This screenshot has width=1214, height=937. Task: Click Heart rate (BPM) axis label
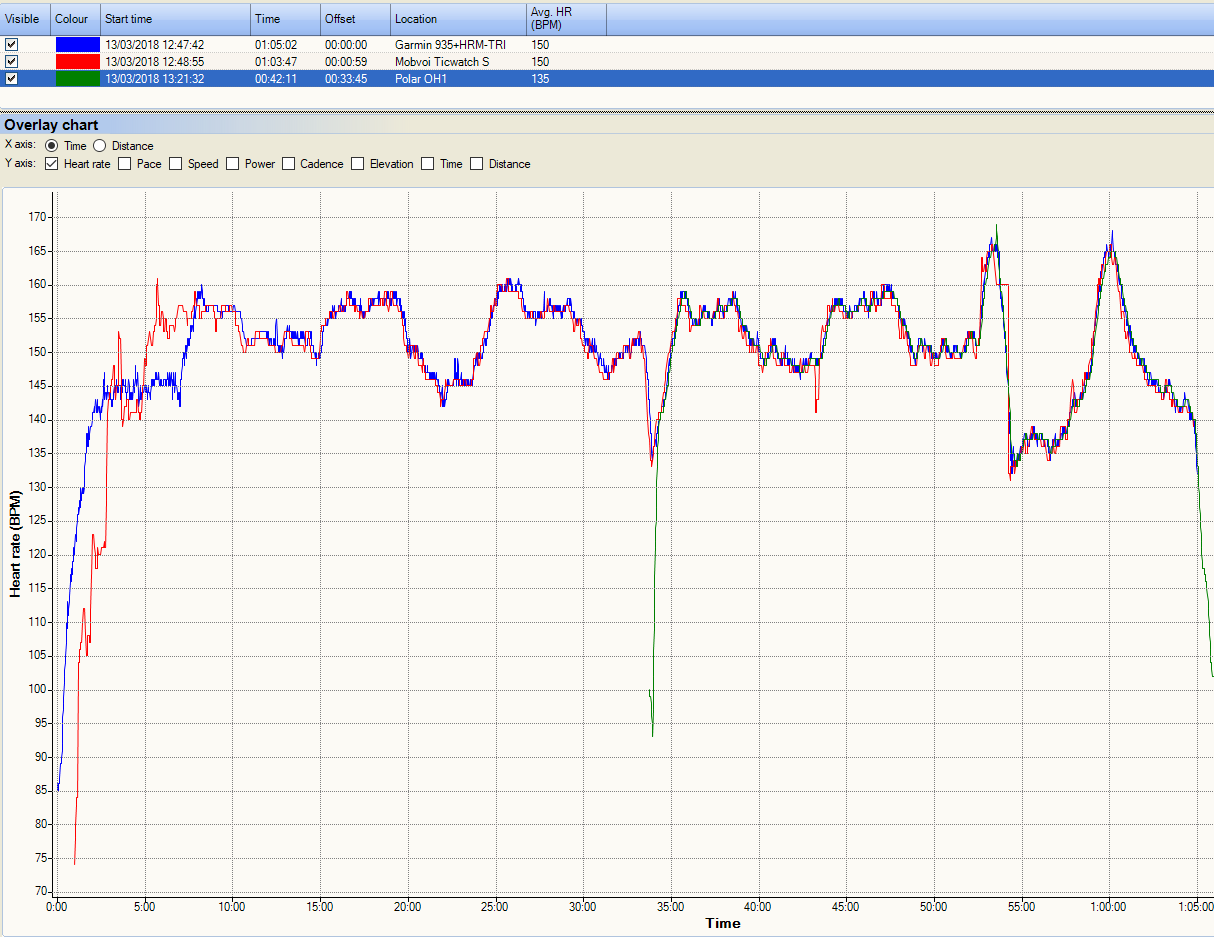click(15, 544)
